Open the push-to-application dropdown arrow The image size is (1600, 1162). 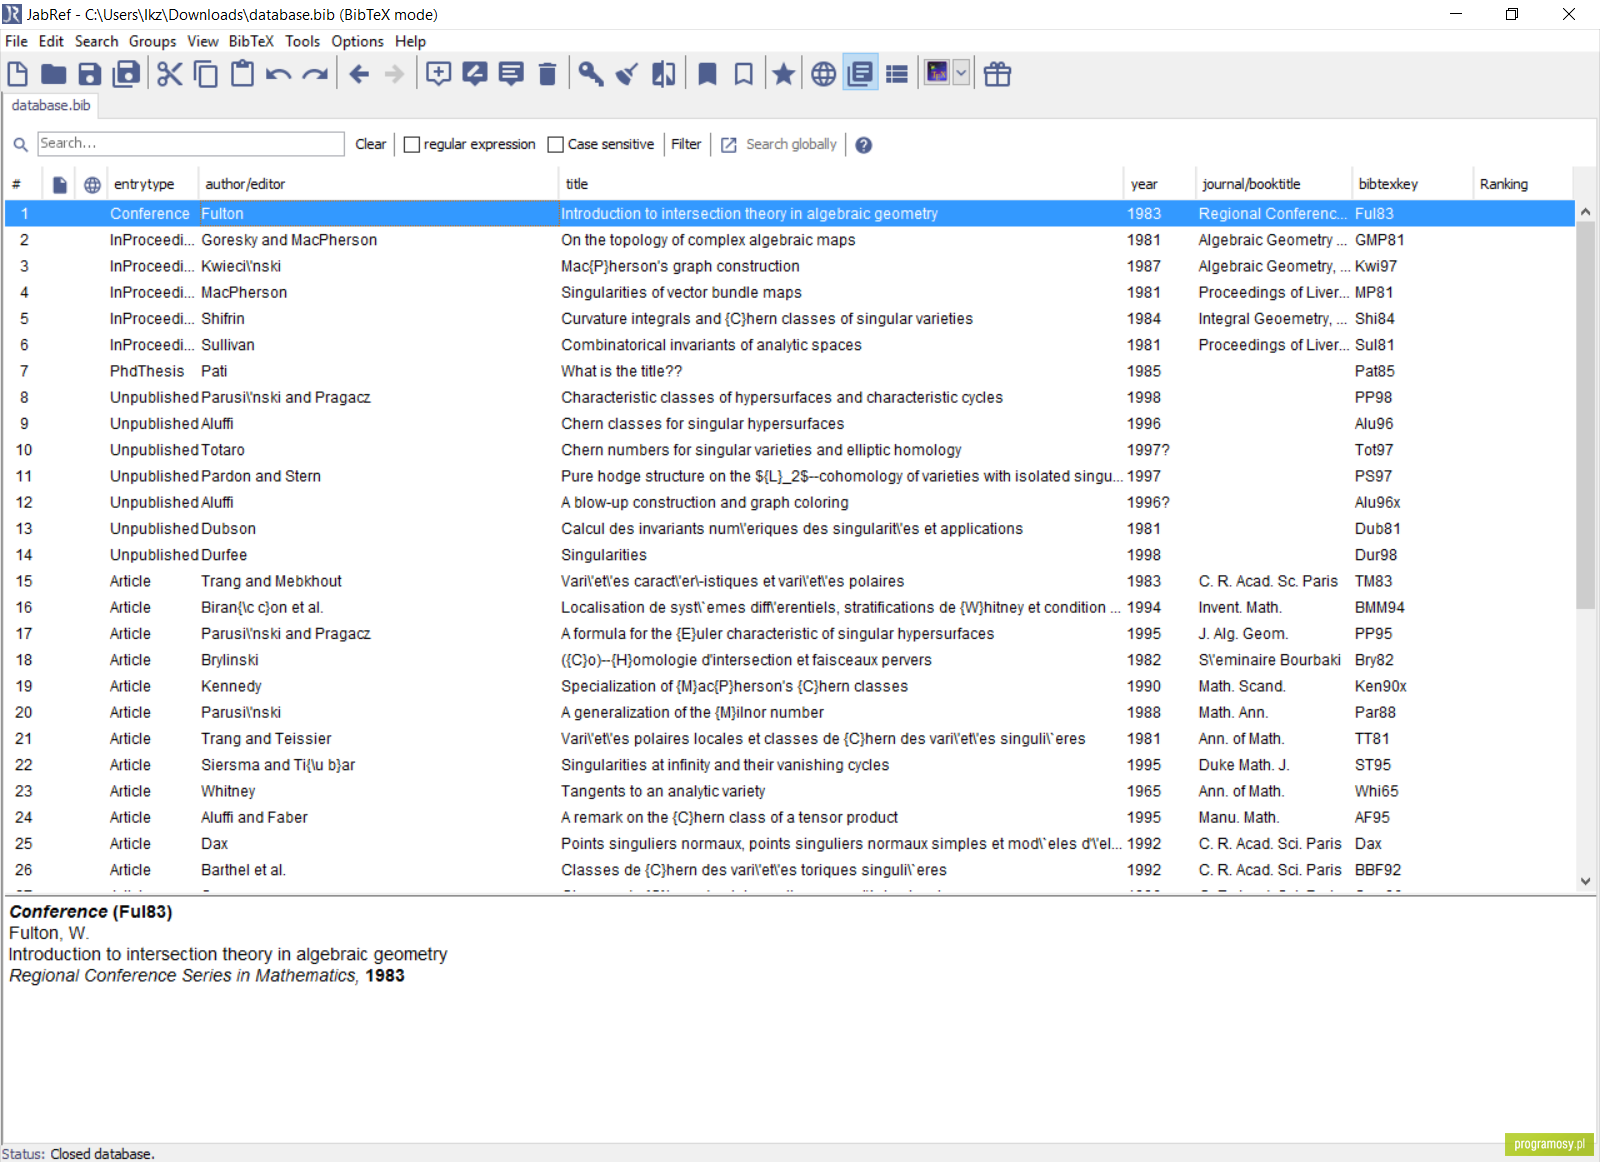(961, 72)
